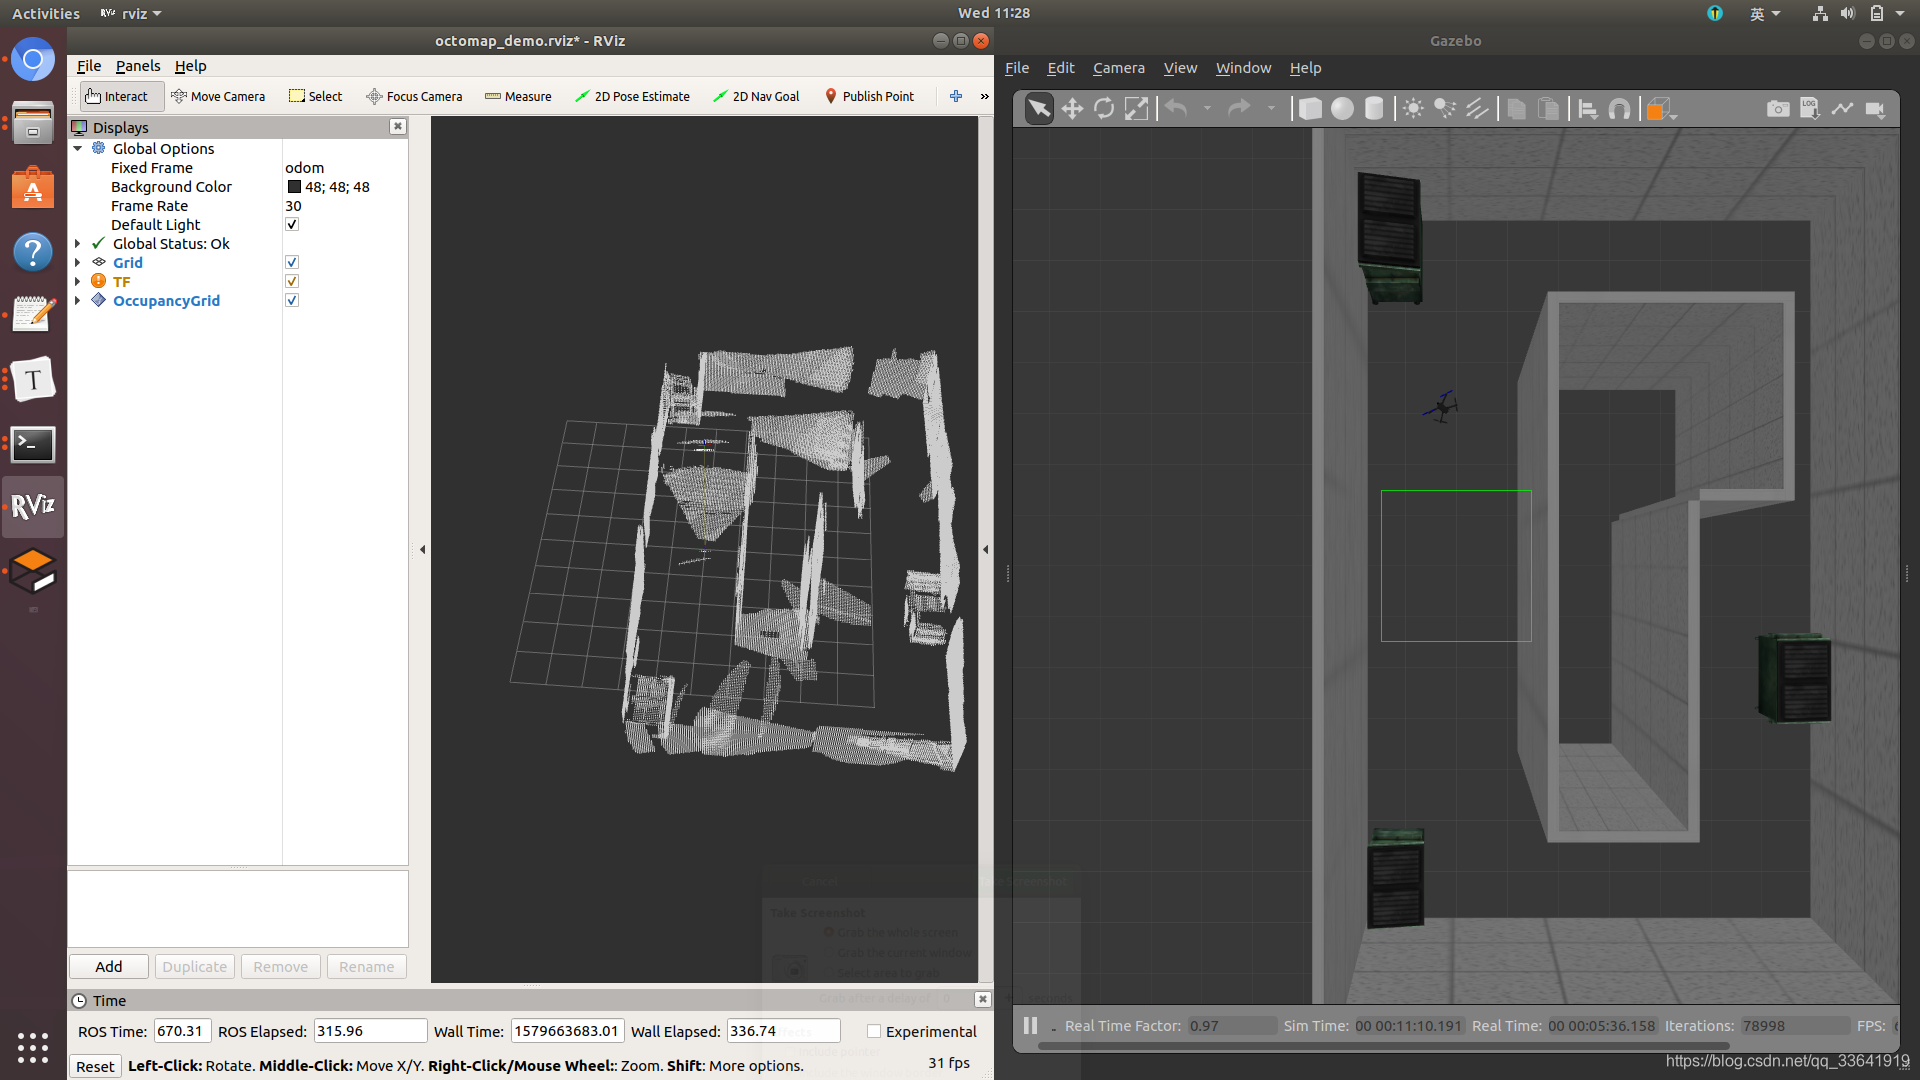The image size is (1920, 1080).
Task: Open Gazebo's align tool
Action: [x=1588, y=109]
